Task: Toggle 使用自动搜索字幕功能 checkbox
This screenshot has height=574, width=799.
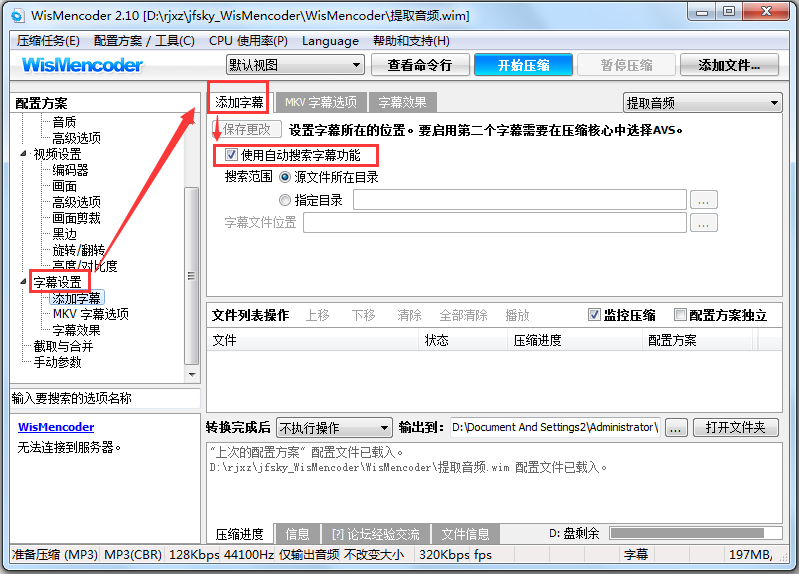Action: click(231, 154)
